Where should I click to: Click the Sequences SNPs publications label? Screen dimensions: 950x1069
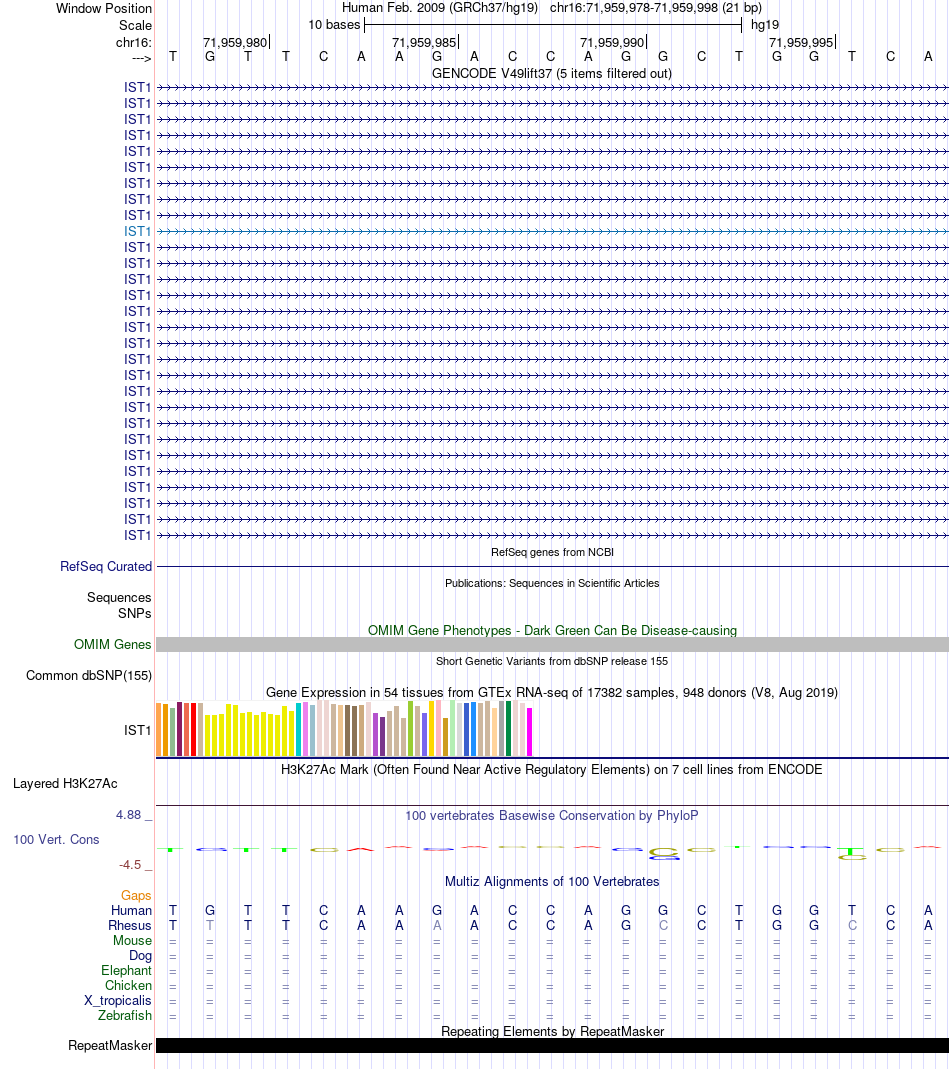pos(119,605)
